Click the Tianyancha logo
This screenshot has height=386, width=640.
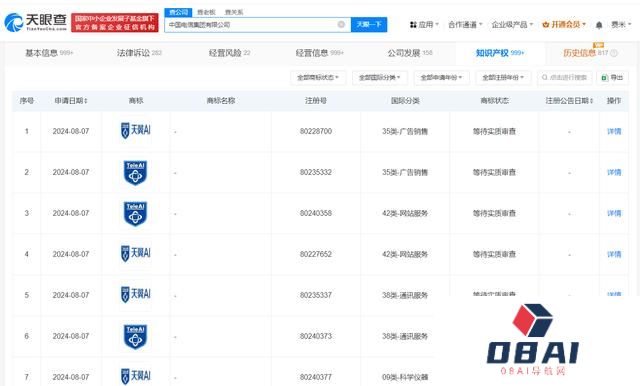pyautogui.click(x=36, y=22)
